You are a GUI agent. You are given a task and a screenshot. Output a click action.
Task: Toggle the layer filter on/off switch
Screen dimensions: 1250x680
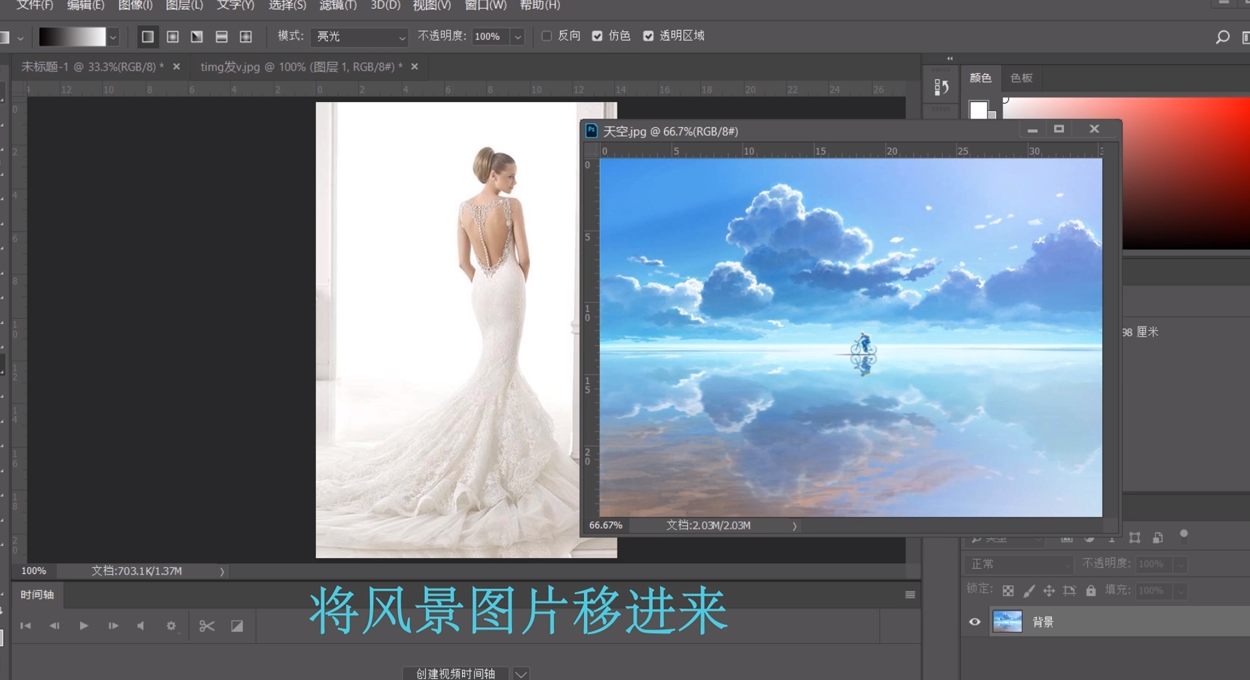point(1184,535)
